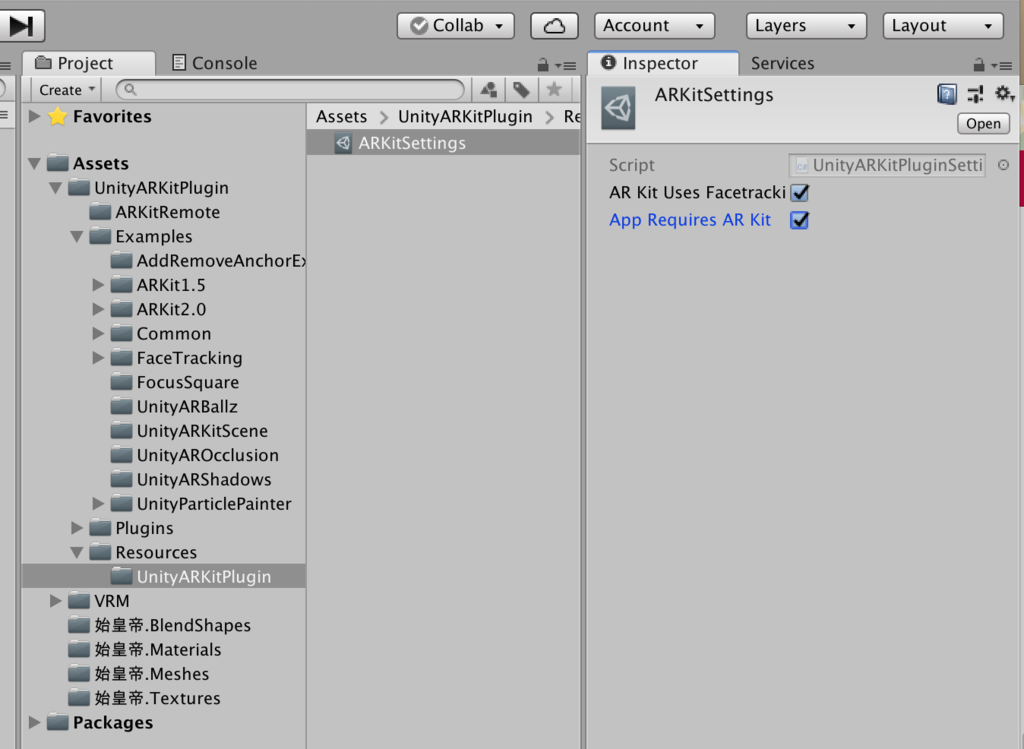Viewport: 1024px width, 749px height.
Task: Click the Search by Label tag icon
Action: pyautogui.click(x=521, y=89)
